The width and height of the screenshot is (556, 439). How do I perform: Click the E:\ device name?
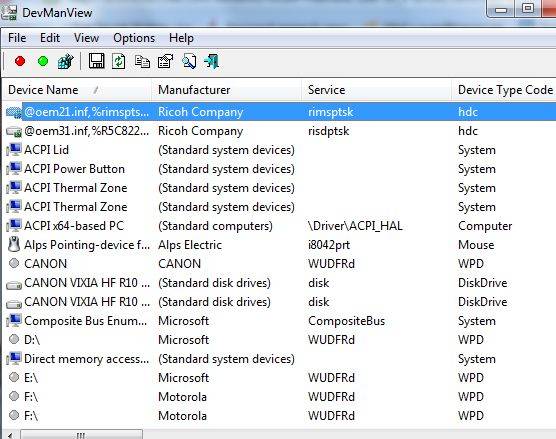[x=31, y=378]
